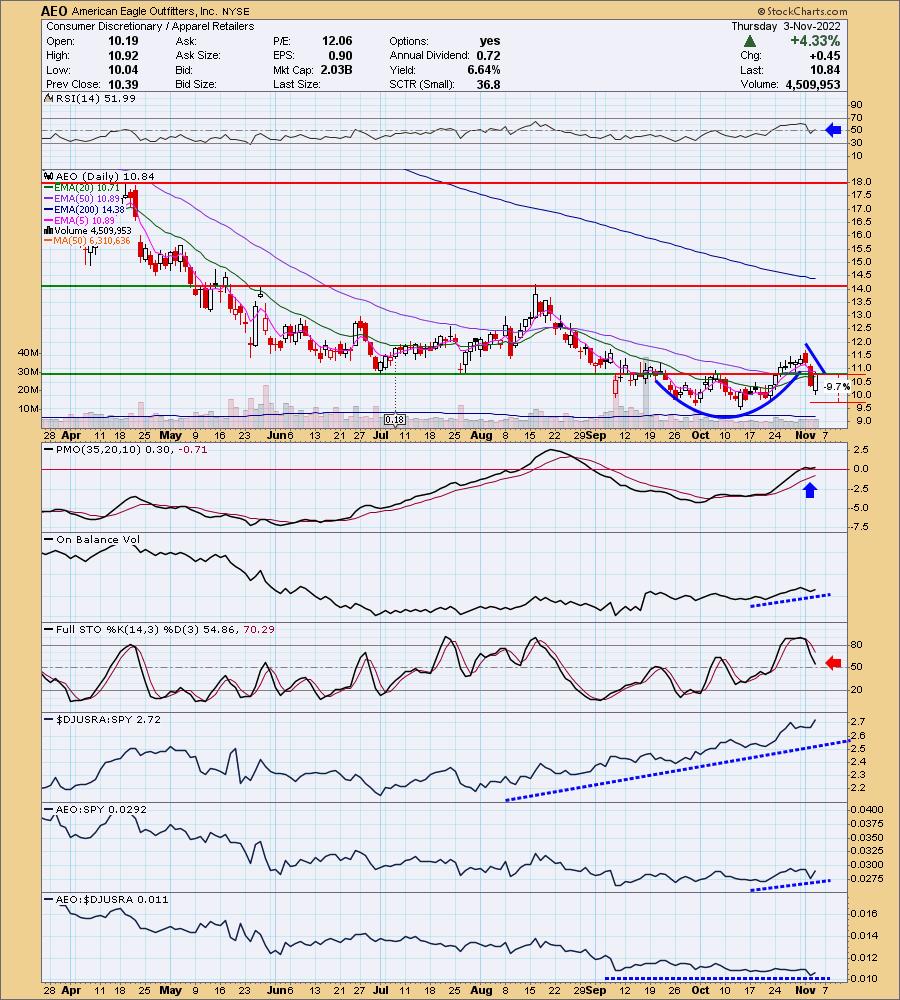Click the MA(50) 6,310,636 legend entry
This screenshot has height=1000, width=900.
point(92,241)
